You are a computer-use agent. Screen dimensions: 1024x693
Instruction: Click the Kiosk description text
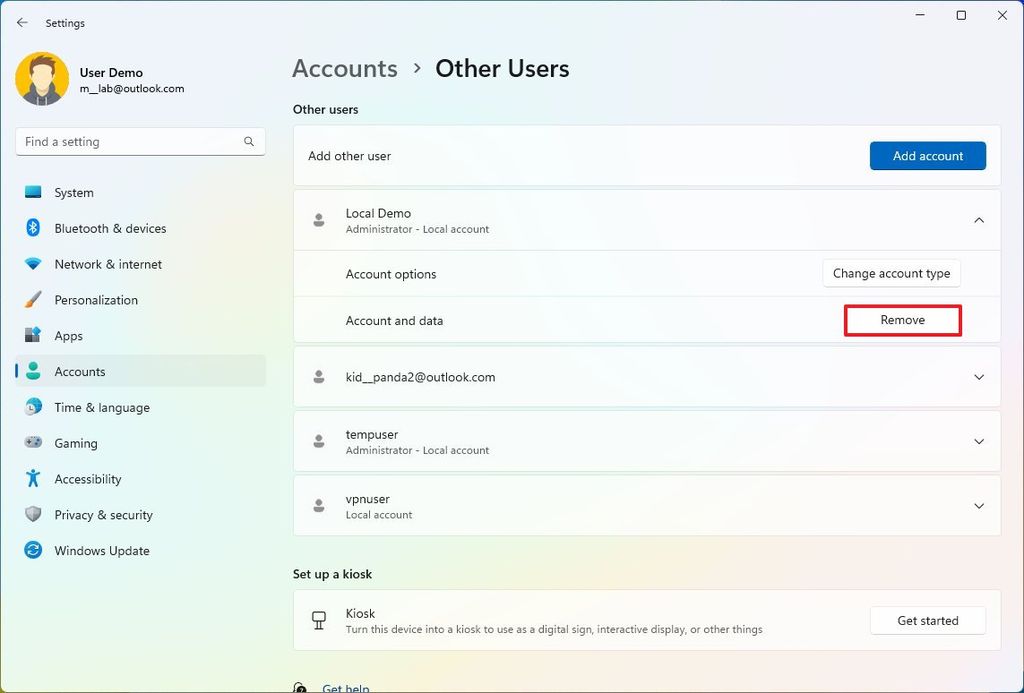click(x=554, y=630)
